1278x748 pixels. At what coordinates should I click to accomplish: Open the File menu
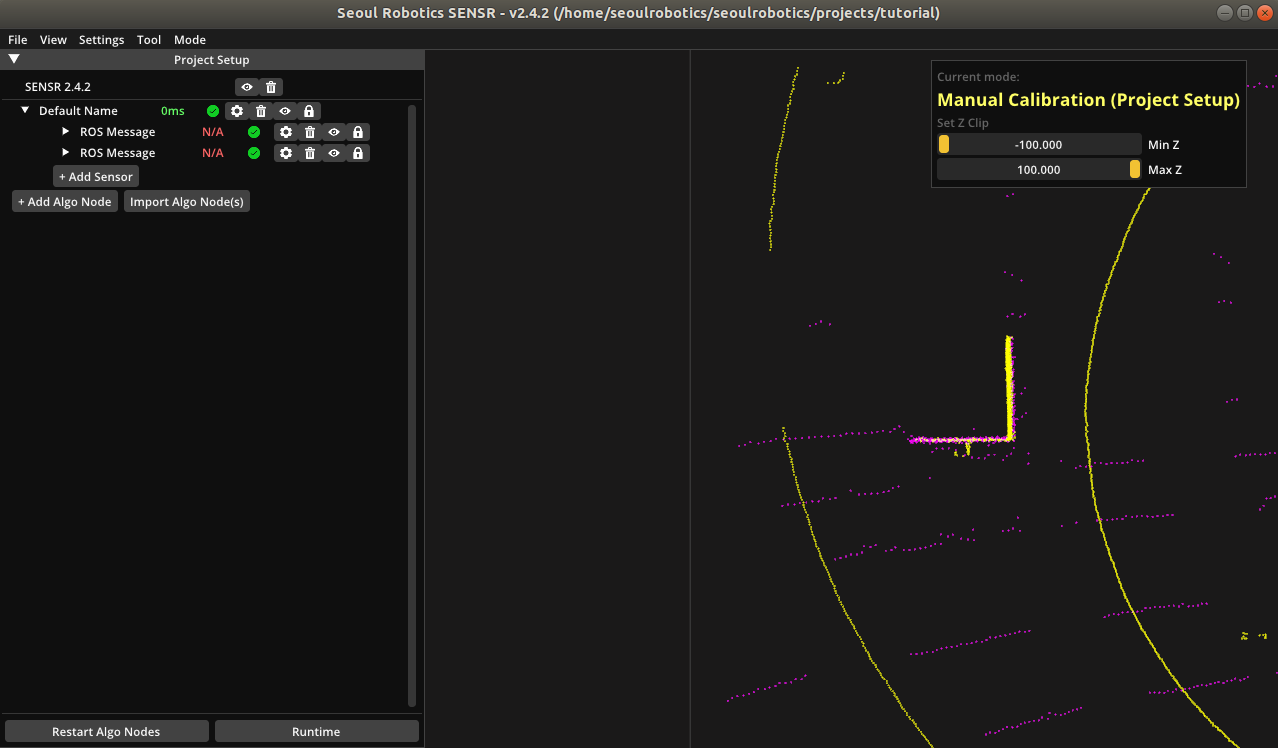18,40
